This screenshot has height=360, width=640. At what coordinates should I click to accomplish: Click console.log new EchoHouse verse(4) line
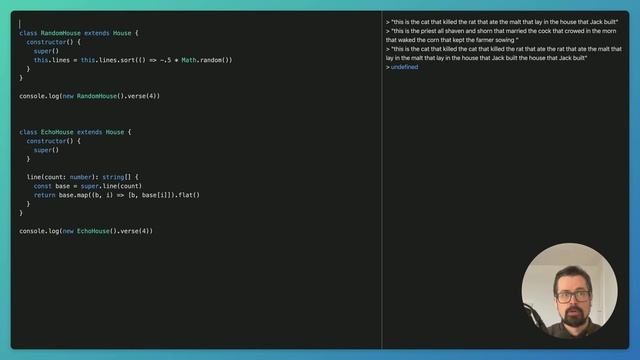click(x=86, y=231)
